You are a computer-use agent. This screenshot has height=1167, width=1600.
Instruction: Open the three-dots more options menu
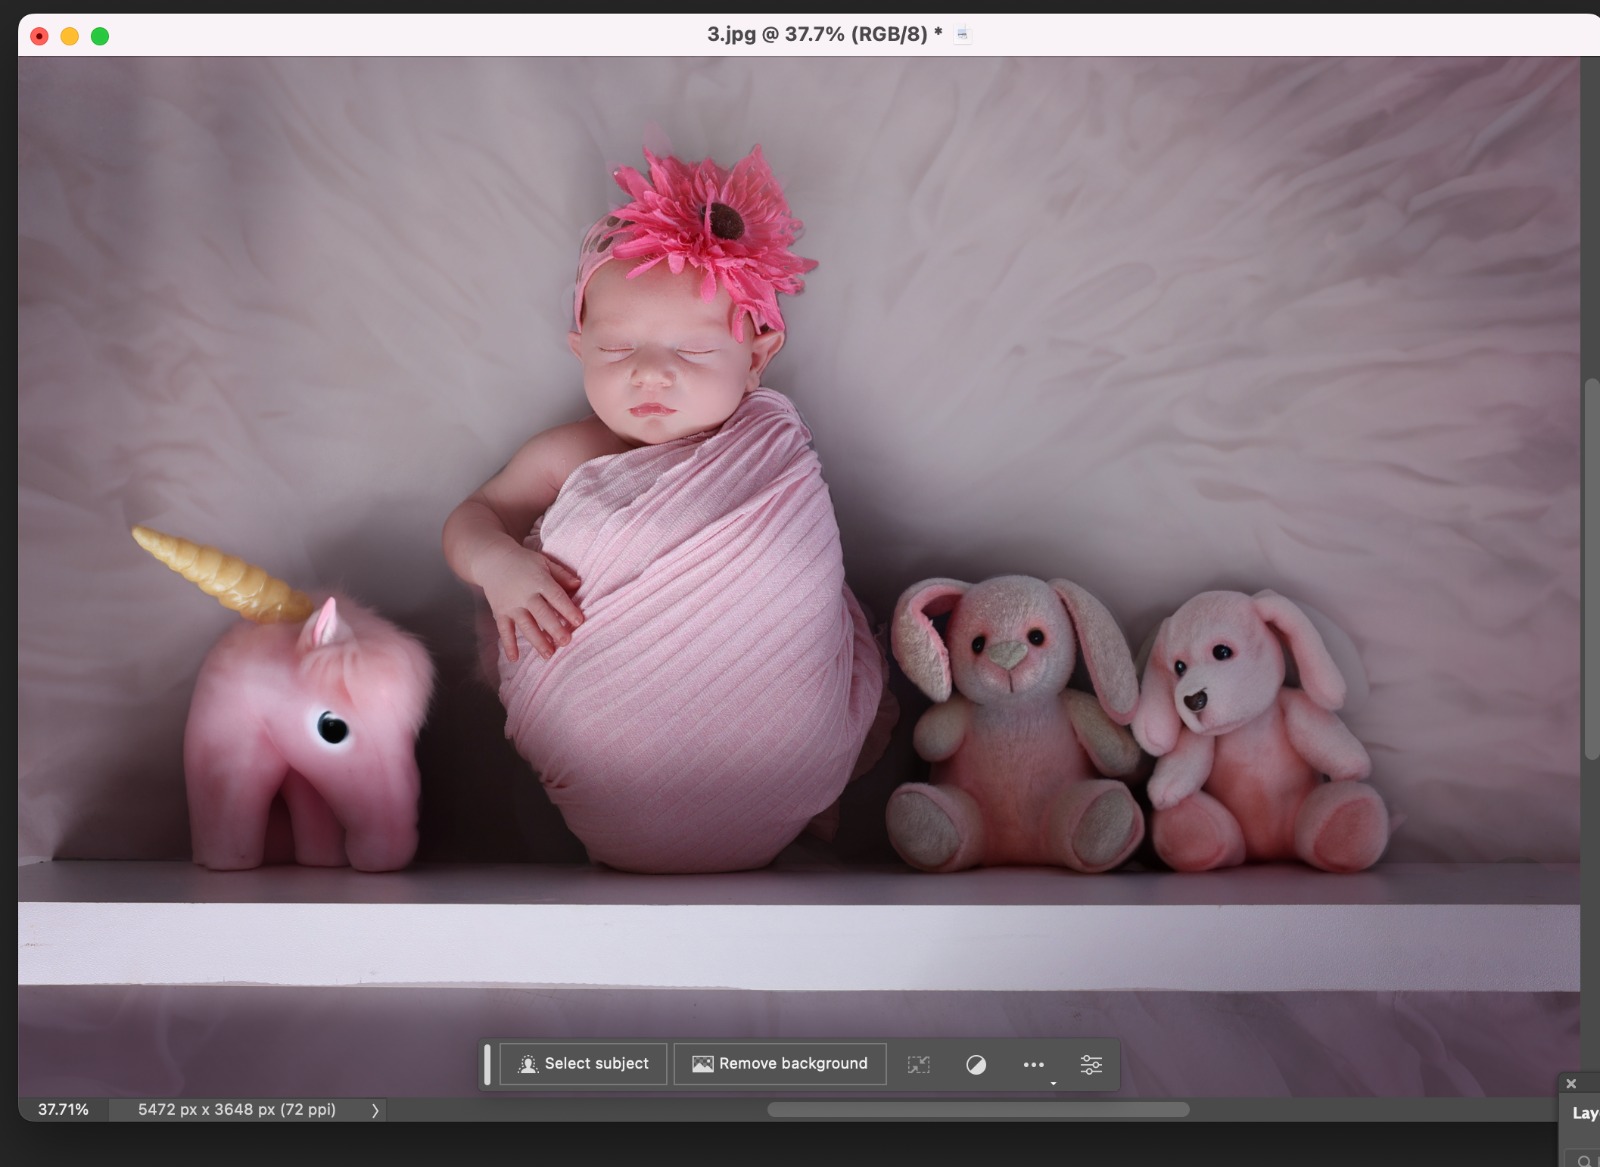point(1034,1065)
